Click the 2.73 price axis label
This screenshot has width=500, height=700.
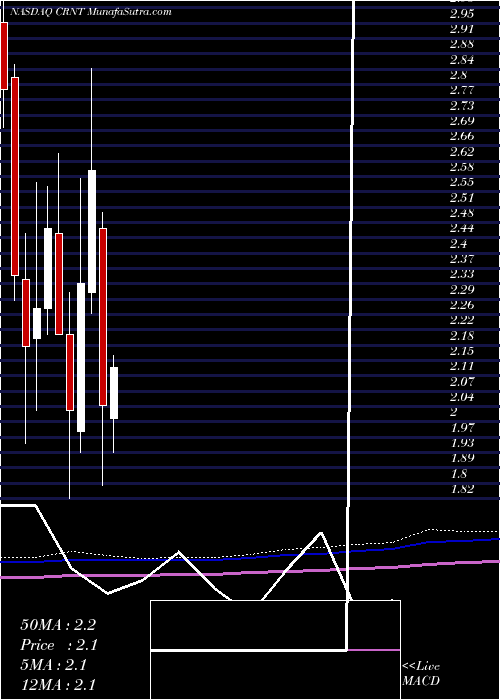tap(462, 105)
